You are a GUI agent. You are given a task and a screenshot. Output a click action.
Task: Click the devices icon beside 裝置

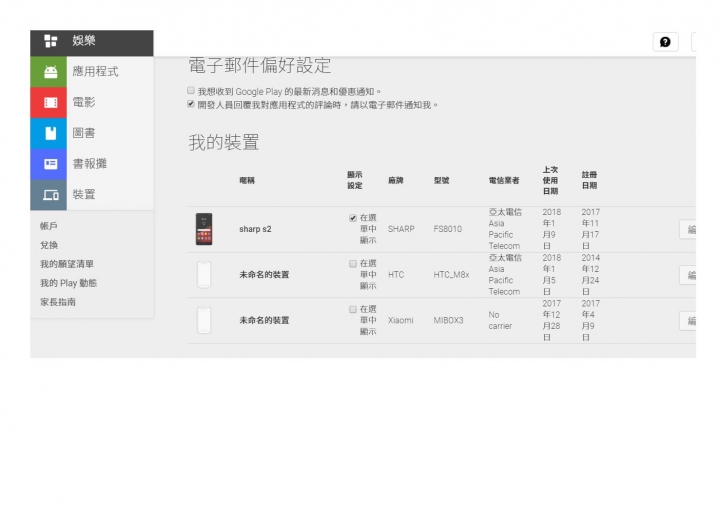pyautogui.click(x=49, y=195)
